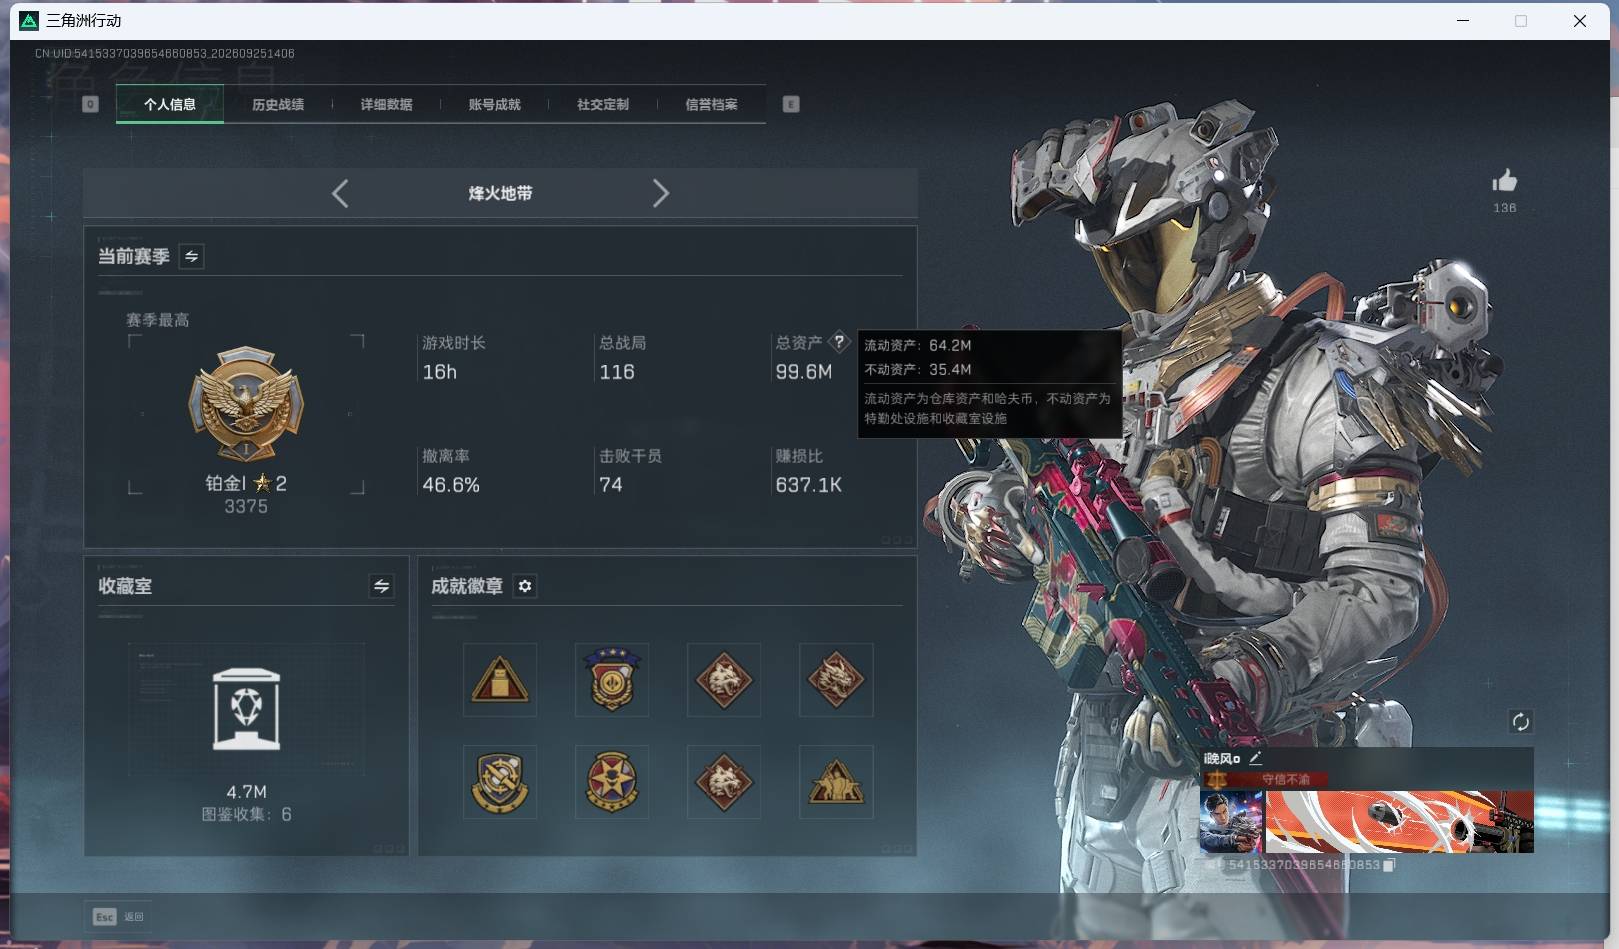The width and height of the screenshot is (1619, 949).
Task: Click the 三角洲行动 app icon in title bar
Action: [x=29, y=20]
